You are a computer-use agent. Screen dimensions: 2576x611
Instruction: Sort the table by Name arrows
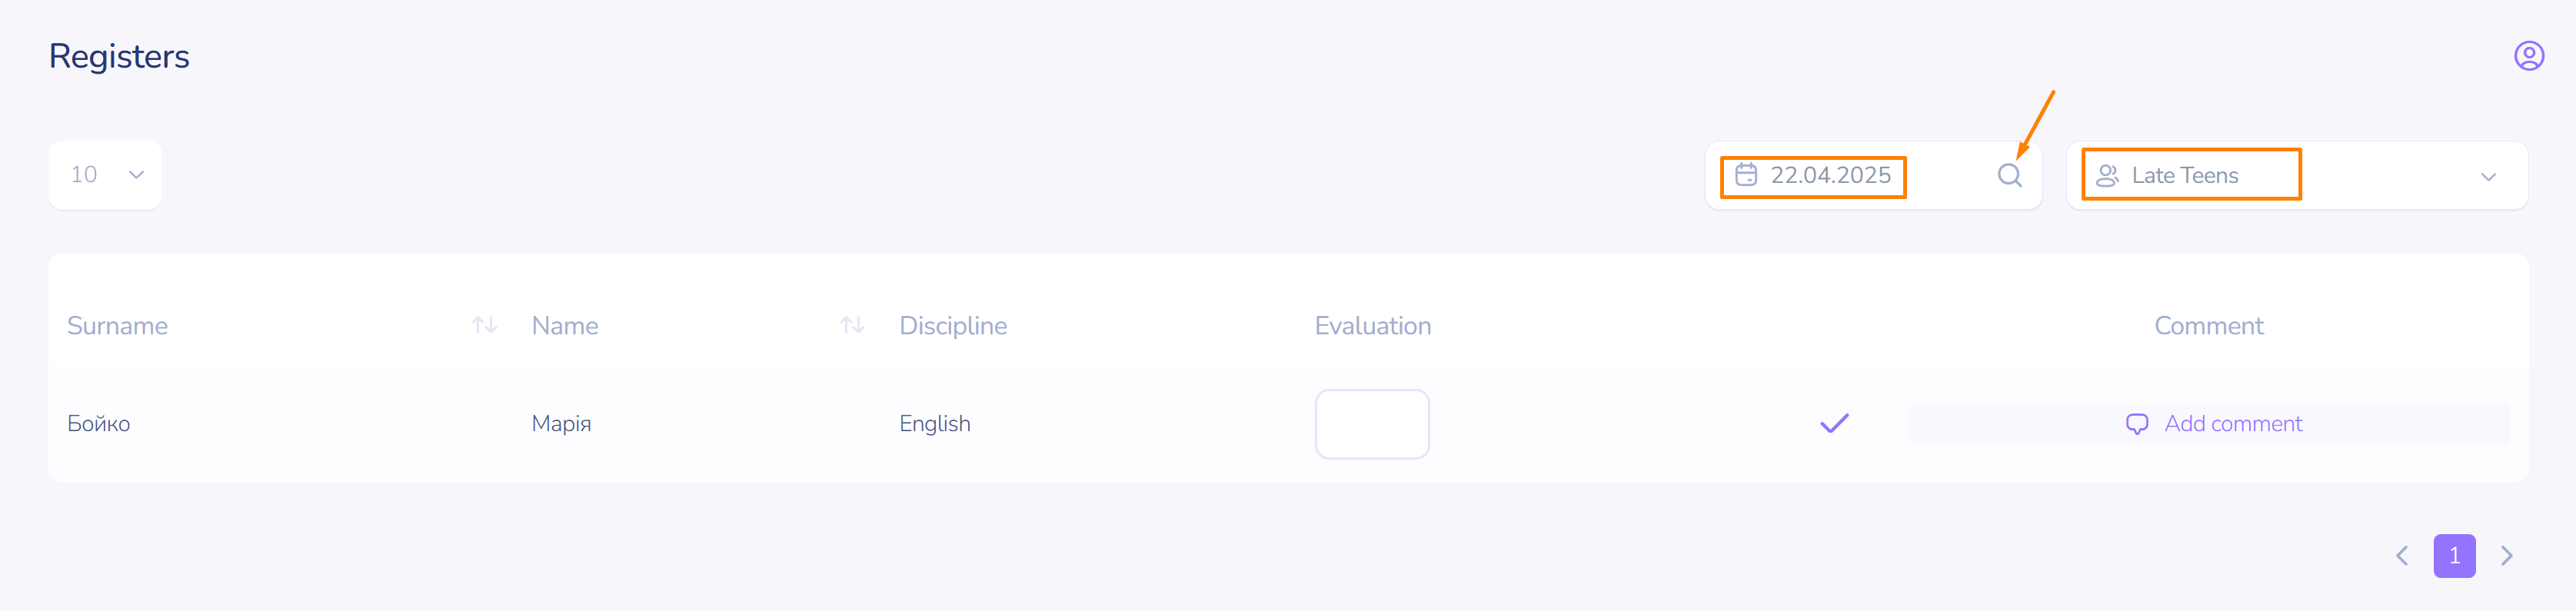(x=852, y=325)
